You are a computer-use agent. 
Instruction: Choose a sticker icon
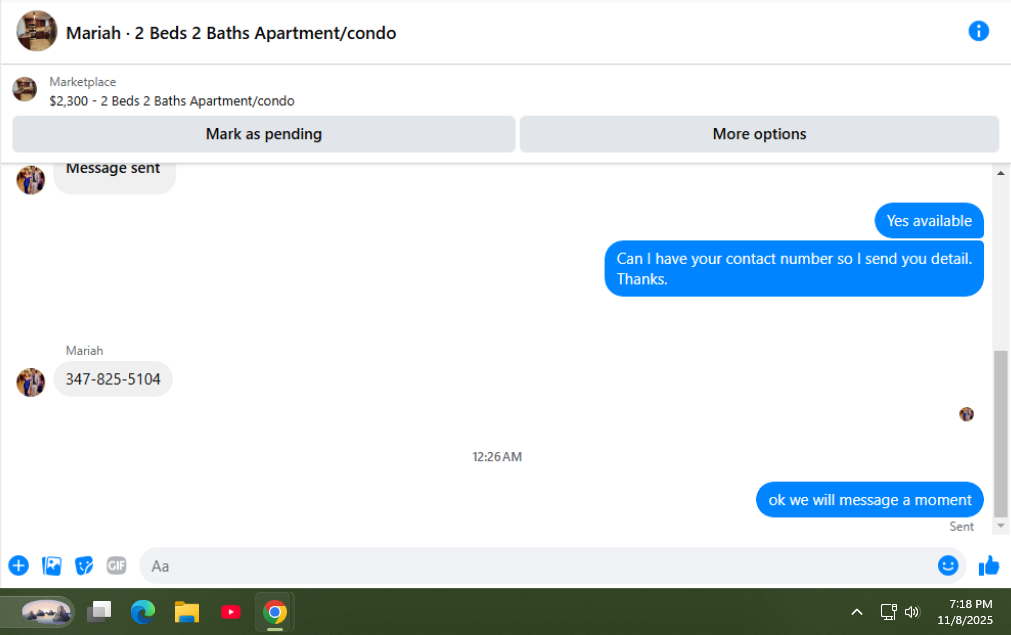(84, 565)
